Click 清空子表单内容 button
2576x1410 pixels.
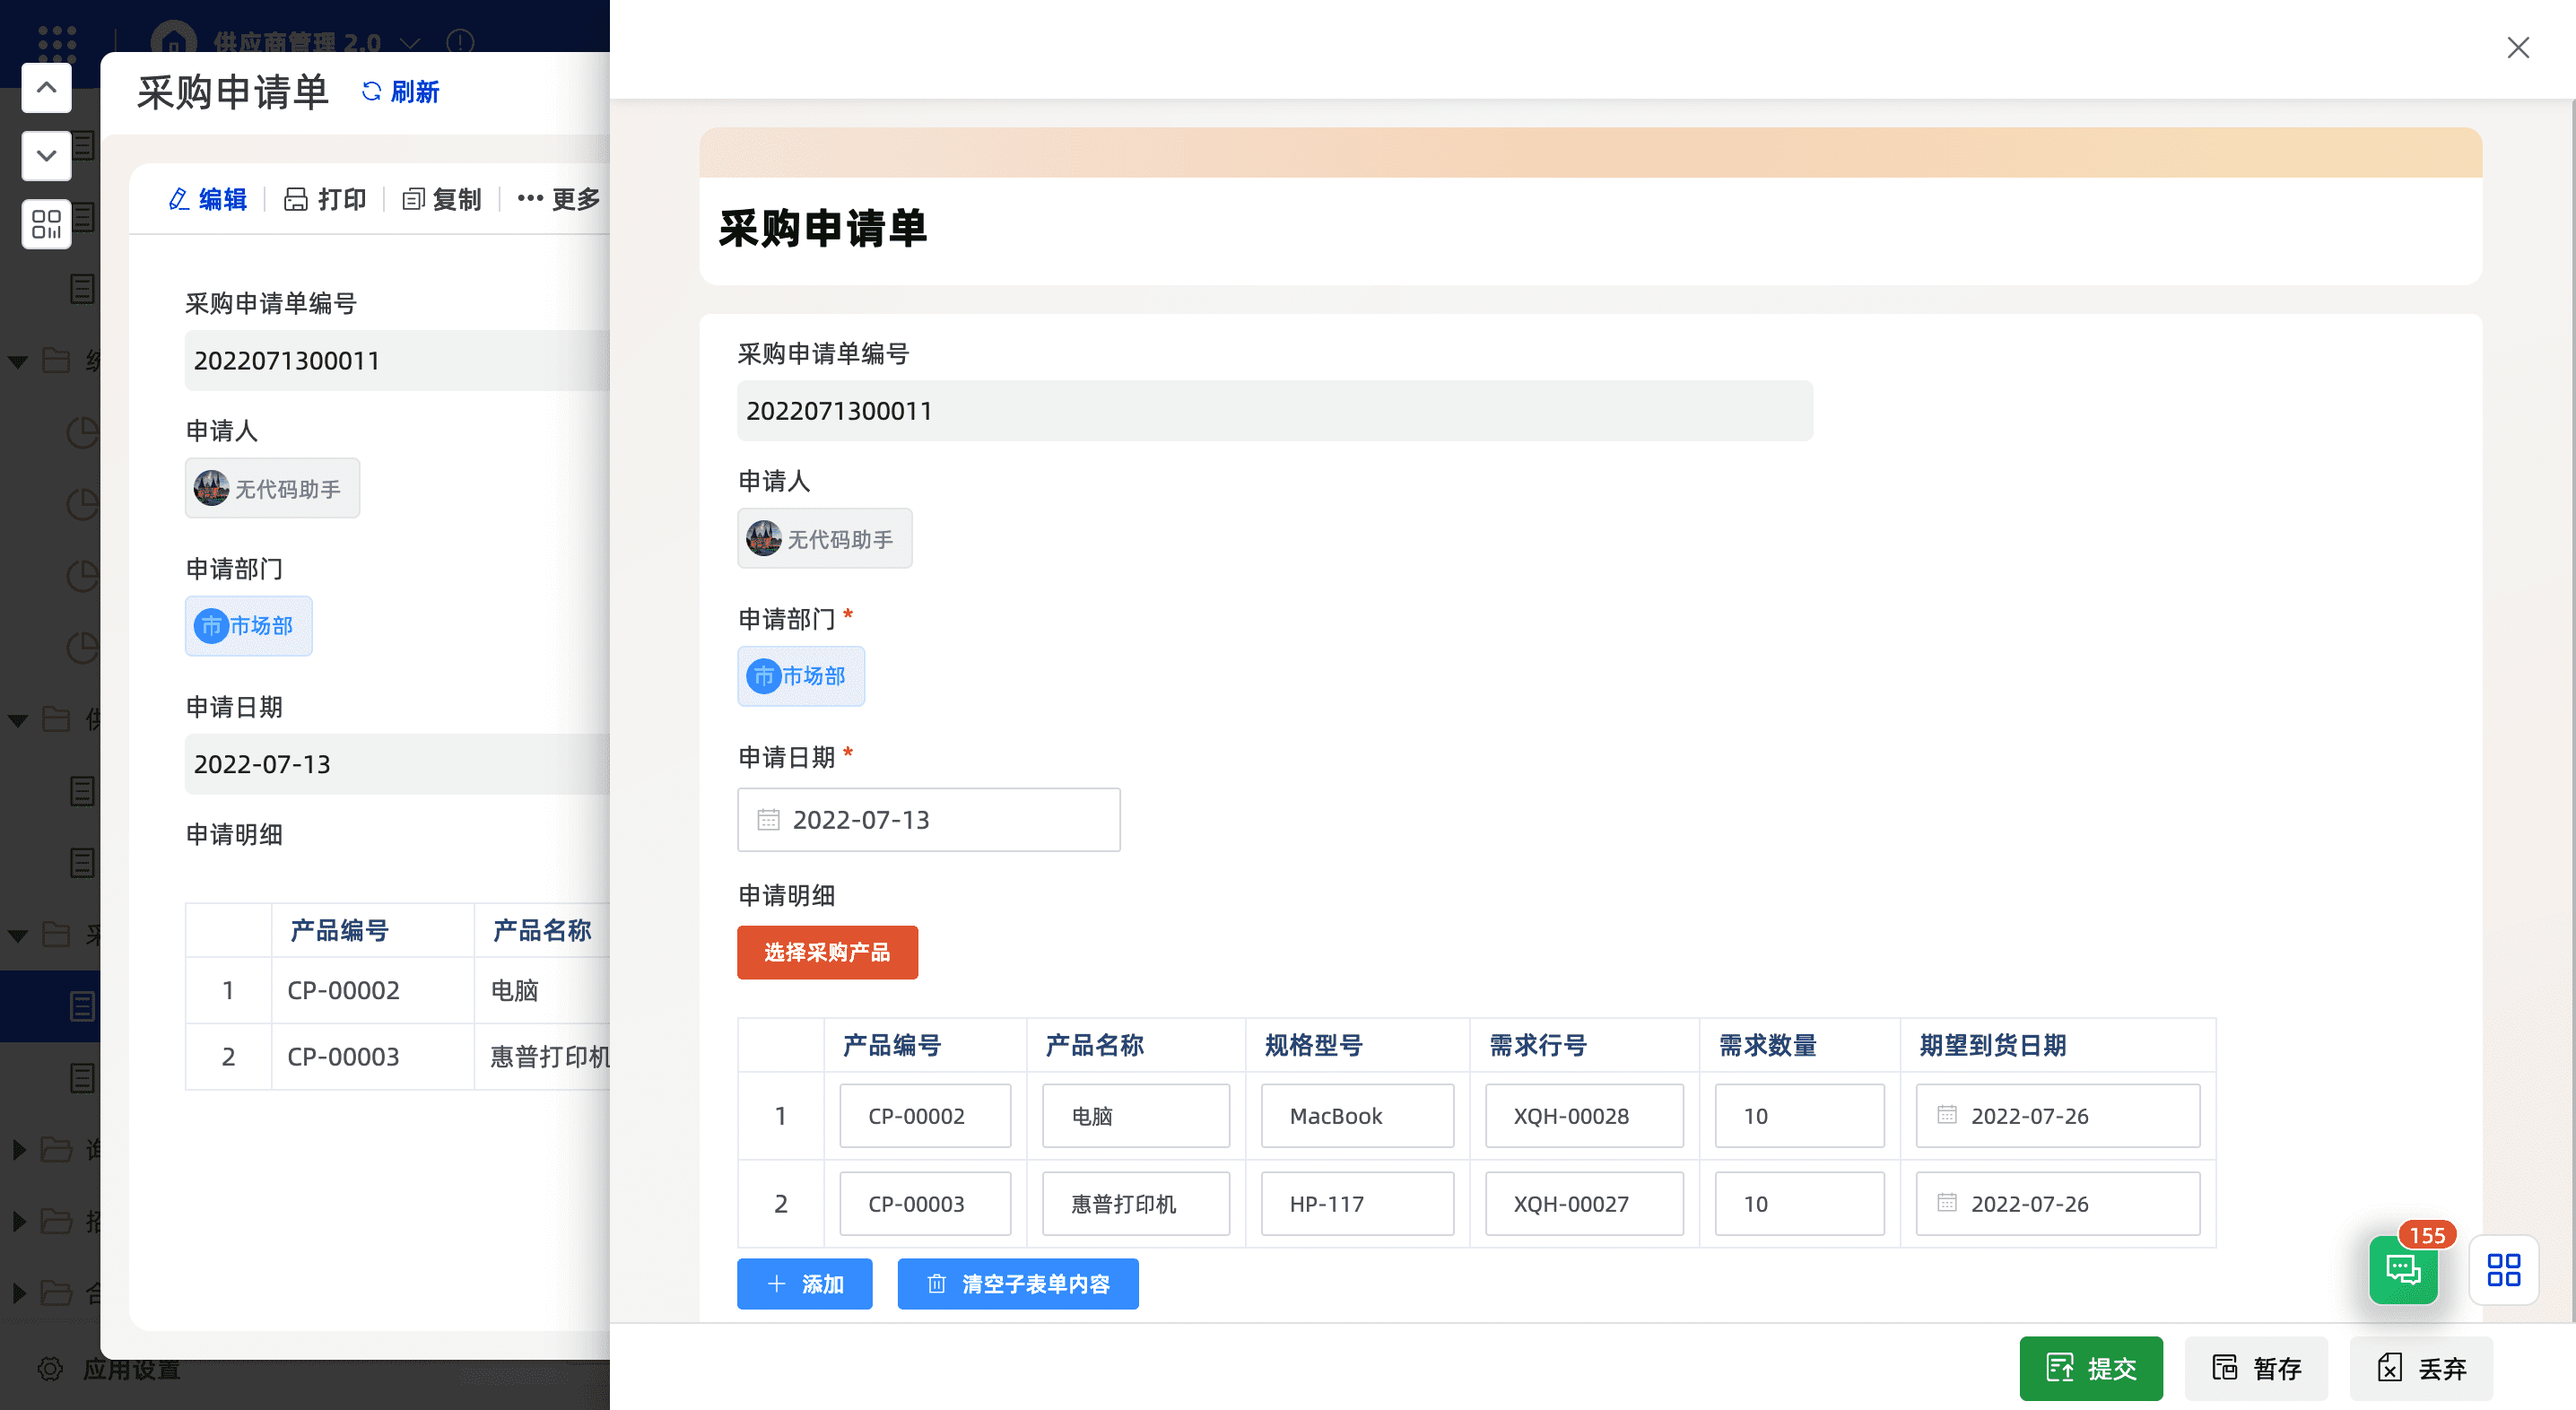point(1017,1283)
